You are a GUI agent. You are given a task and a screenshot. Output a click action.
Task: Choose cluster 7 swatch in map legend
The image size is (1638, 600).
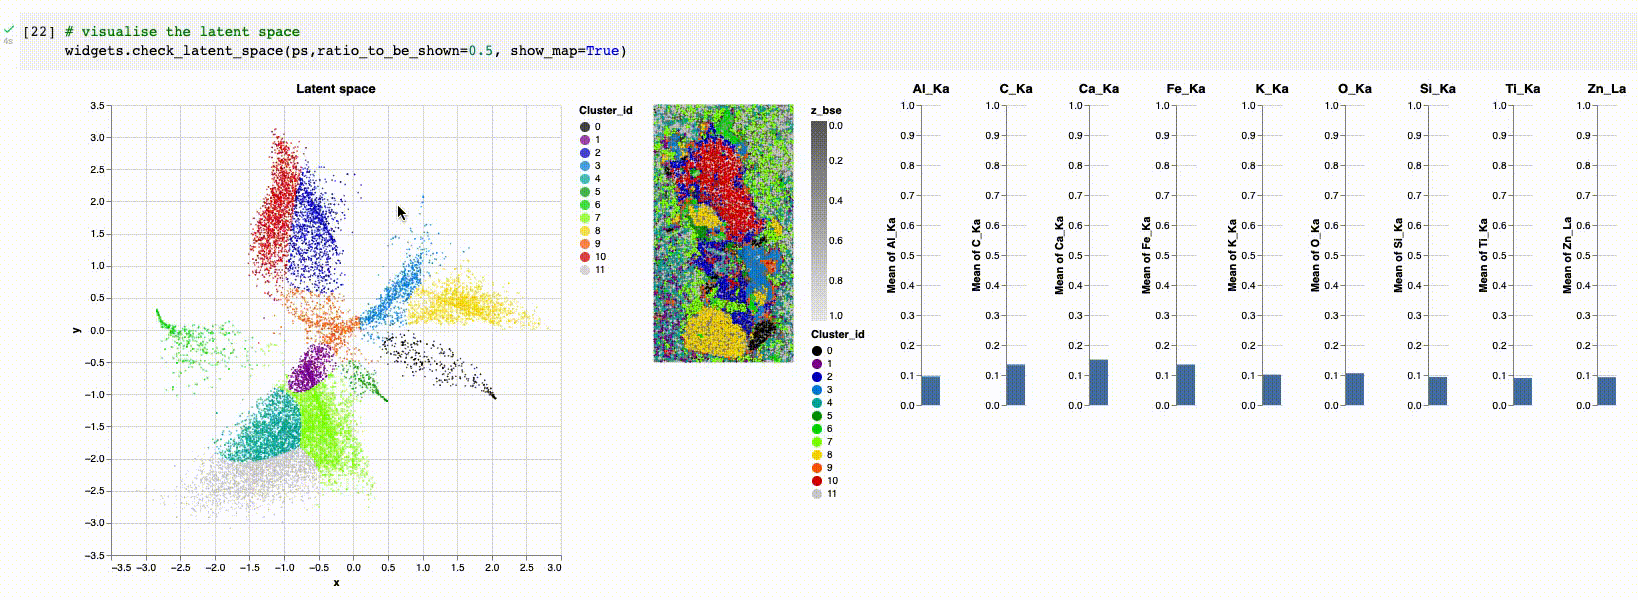(817, 442)
